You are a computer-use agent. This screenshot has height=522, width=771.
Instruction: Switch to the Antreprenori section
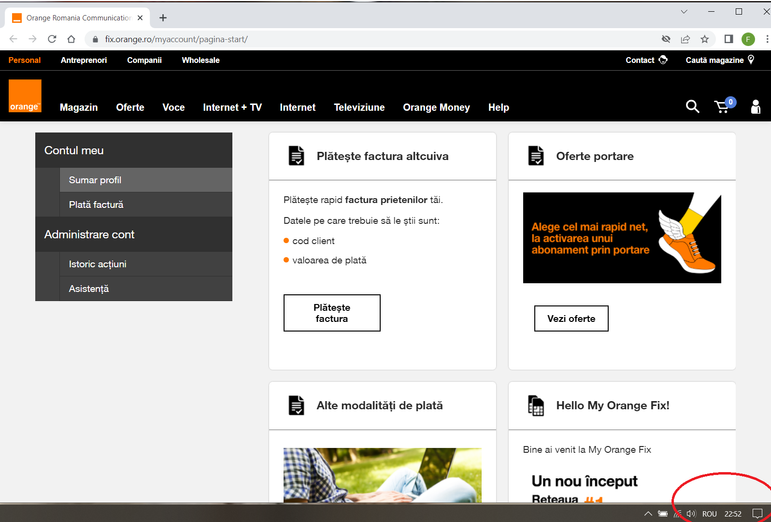pyautogui.click(x=84, y=60)
